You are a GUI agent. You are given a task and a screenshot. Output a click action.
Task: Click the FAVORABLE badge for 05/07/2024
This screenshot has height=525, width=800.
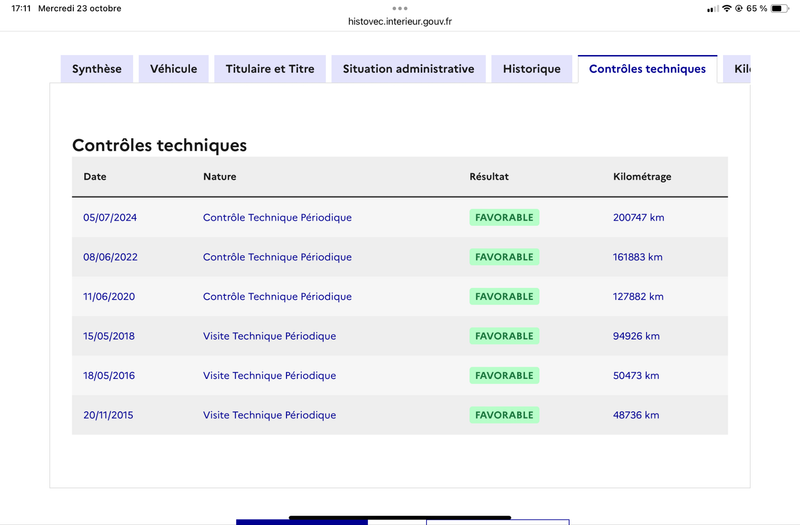pos(504,217)
